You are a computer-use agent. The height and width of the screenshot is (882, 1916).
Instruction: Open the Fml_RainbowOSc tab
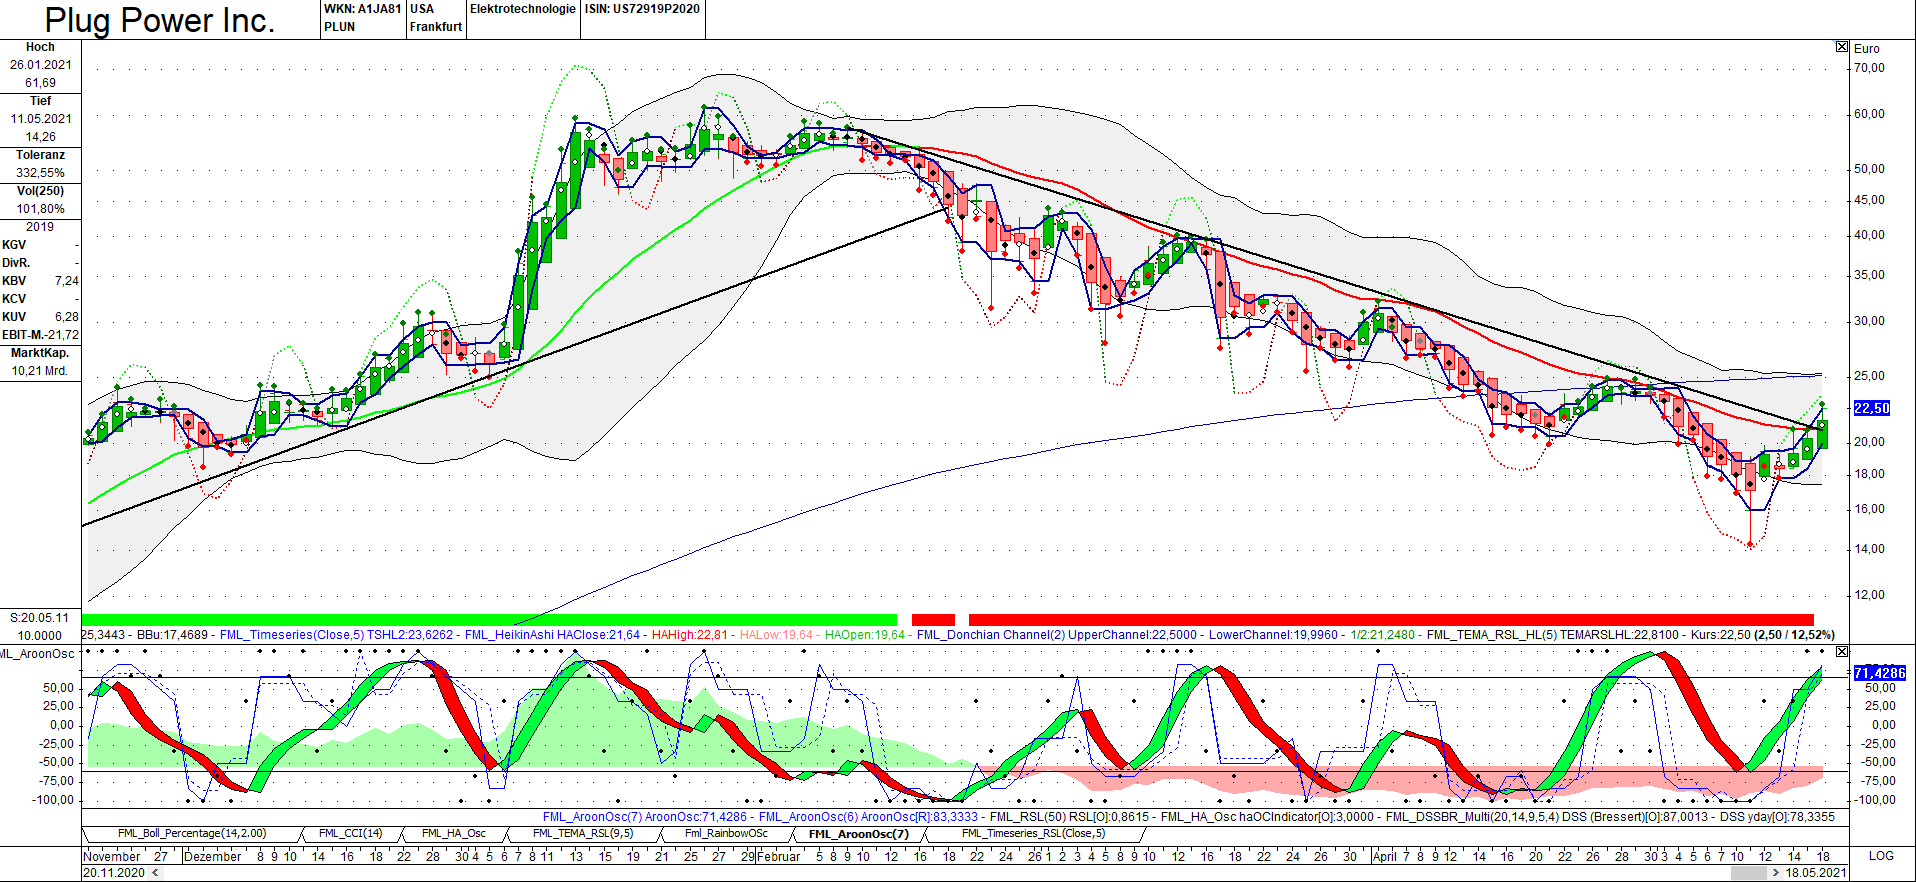(726, 833)
